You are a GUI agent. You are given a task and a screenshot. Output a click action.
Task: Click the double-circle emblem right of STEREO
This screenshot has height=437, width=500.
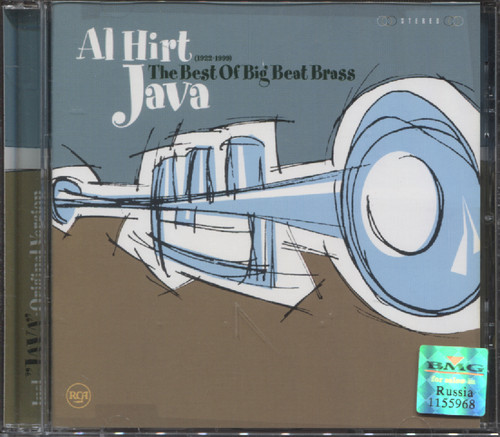(x=454, y=21)
